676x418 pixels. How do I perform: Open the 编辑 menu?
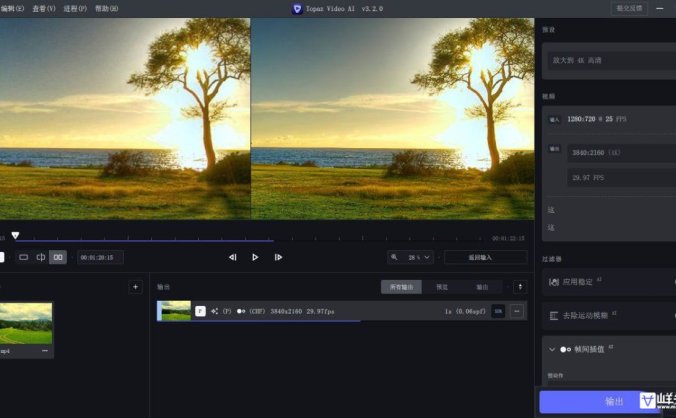pyautogui.click(x=12, y=9)
